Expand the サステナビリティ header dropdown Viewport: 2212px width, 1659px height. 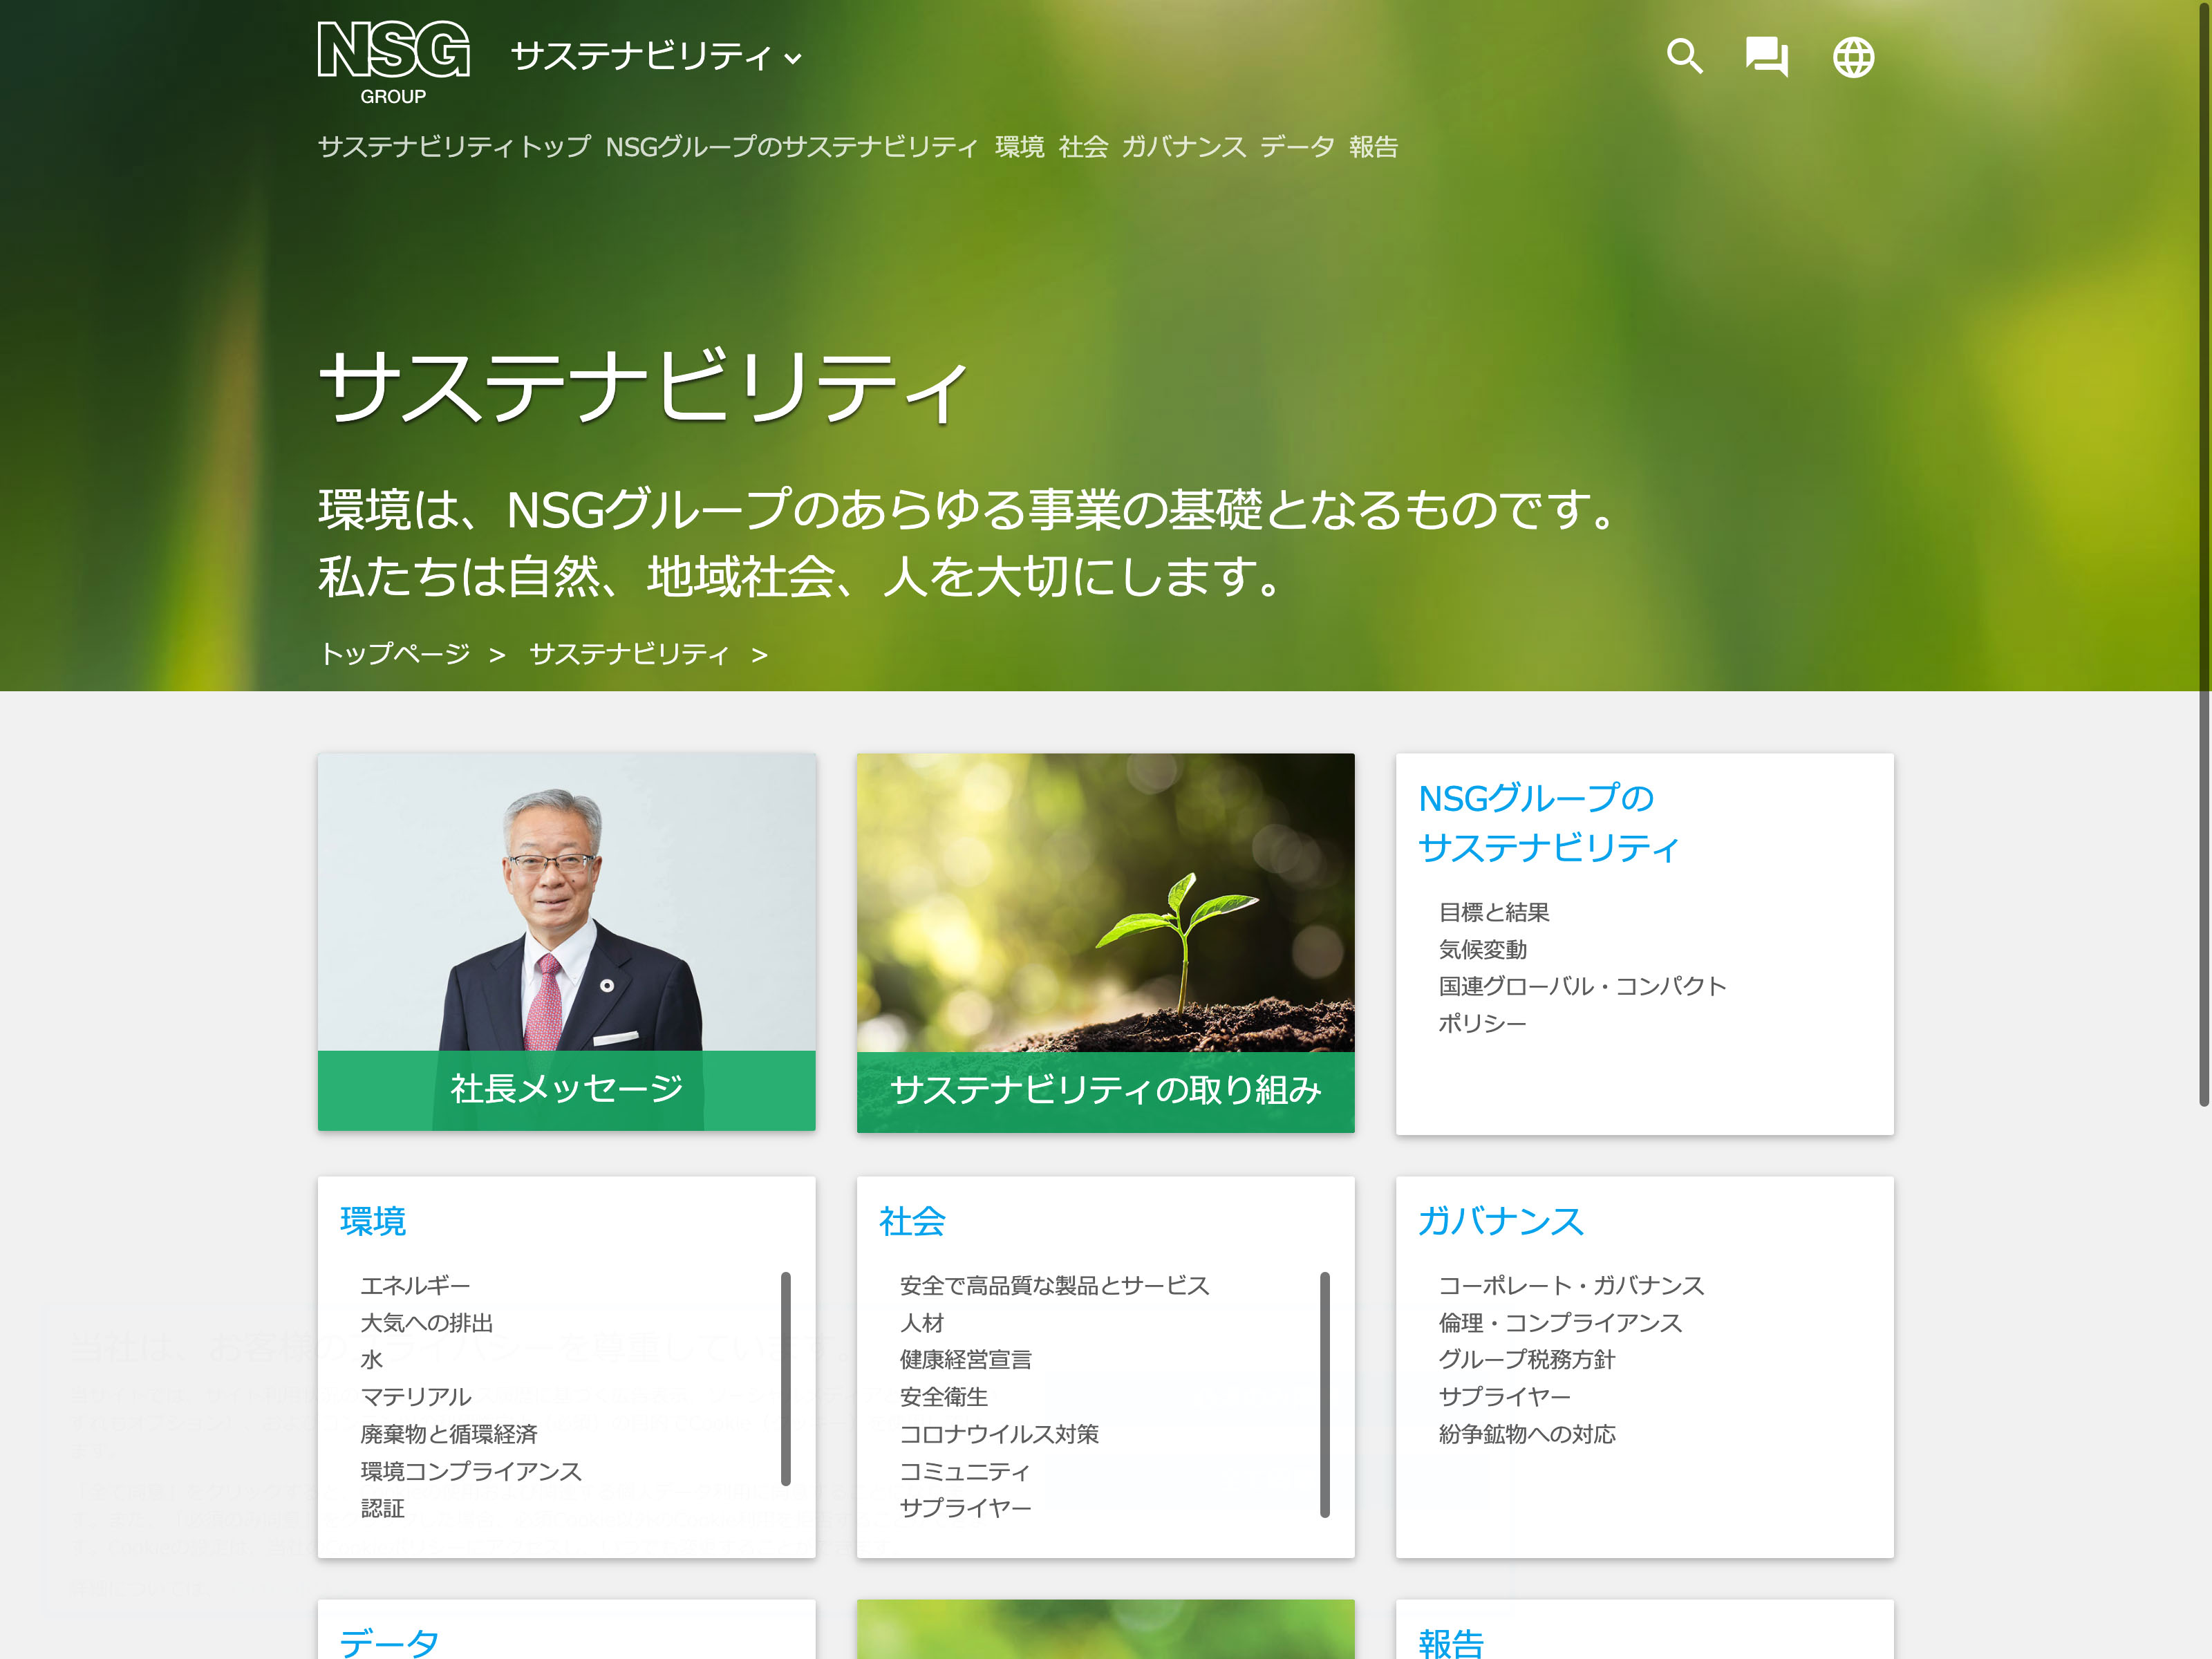656,56
